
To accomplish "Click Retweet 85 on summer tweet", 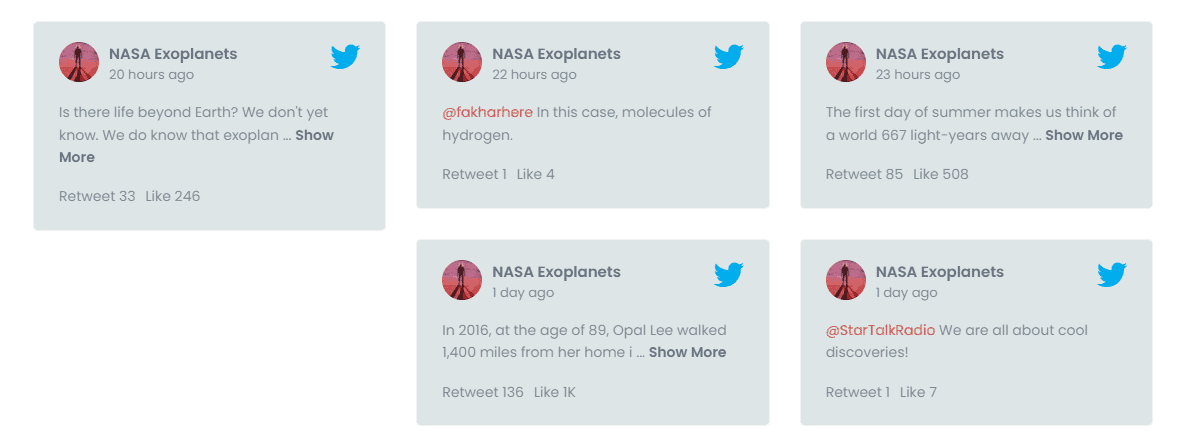I will [864, 174].
